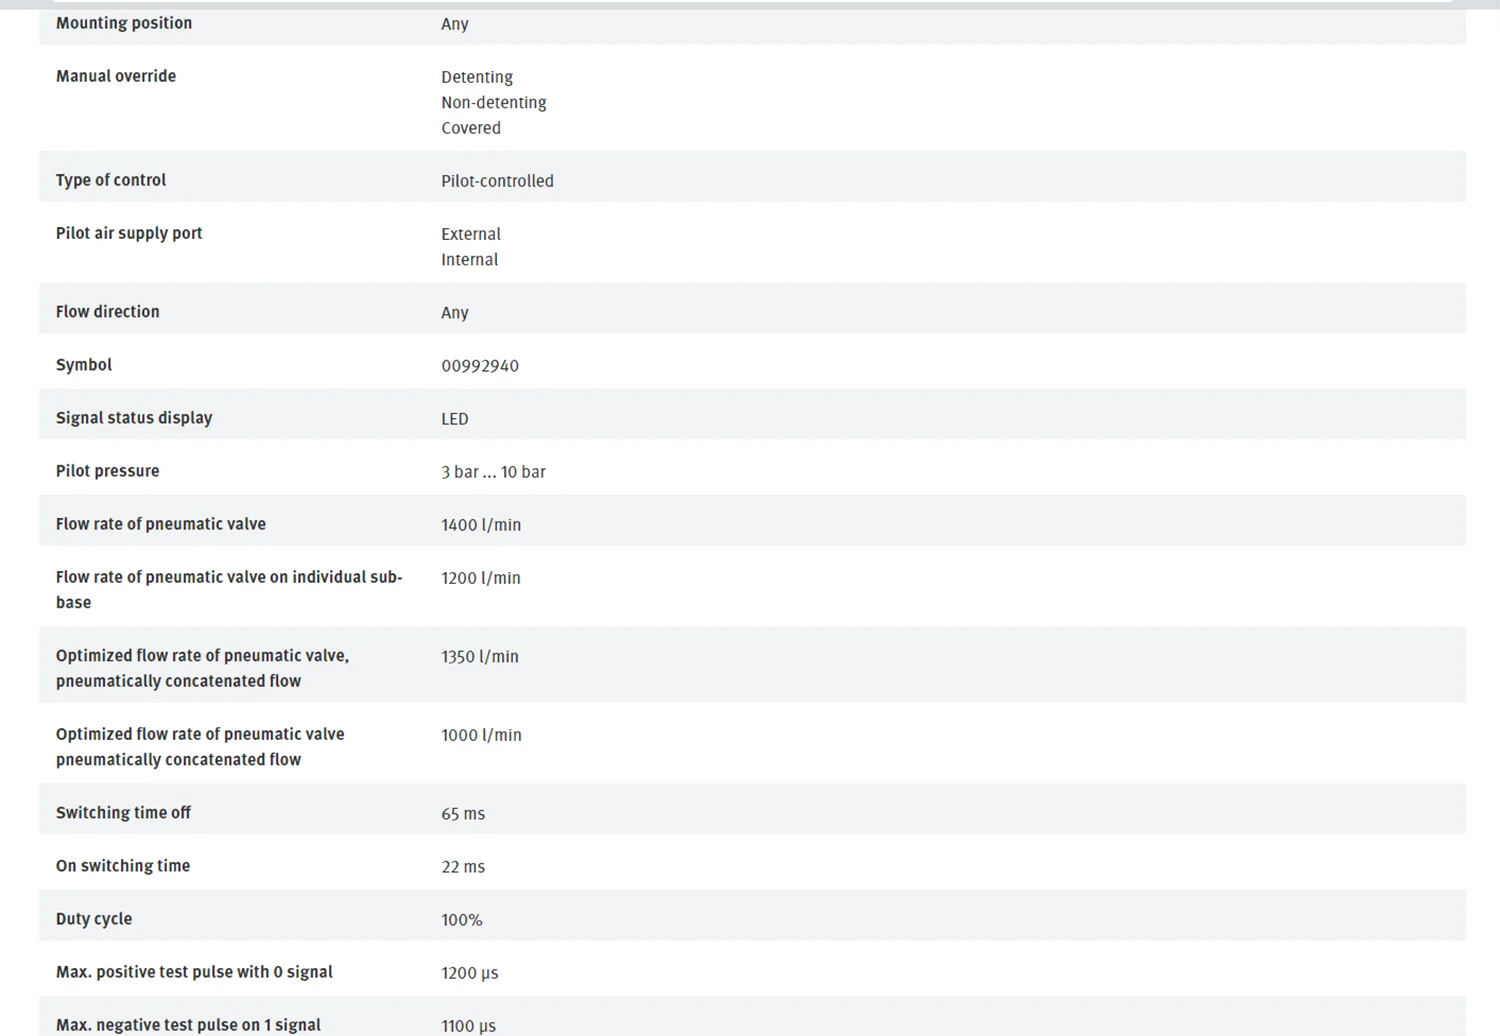Click the 22 ms value
This screenshot has height=1036, width=1500.
coord(463,867)
